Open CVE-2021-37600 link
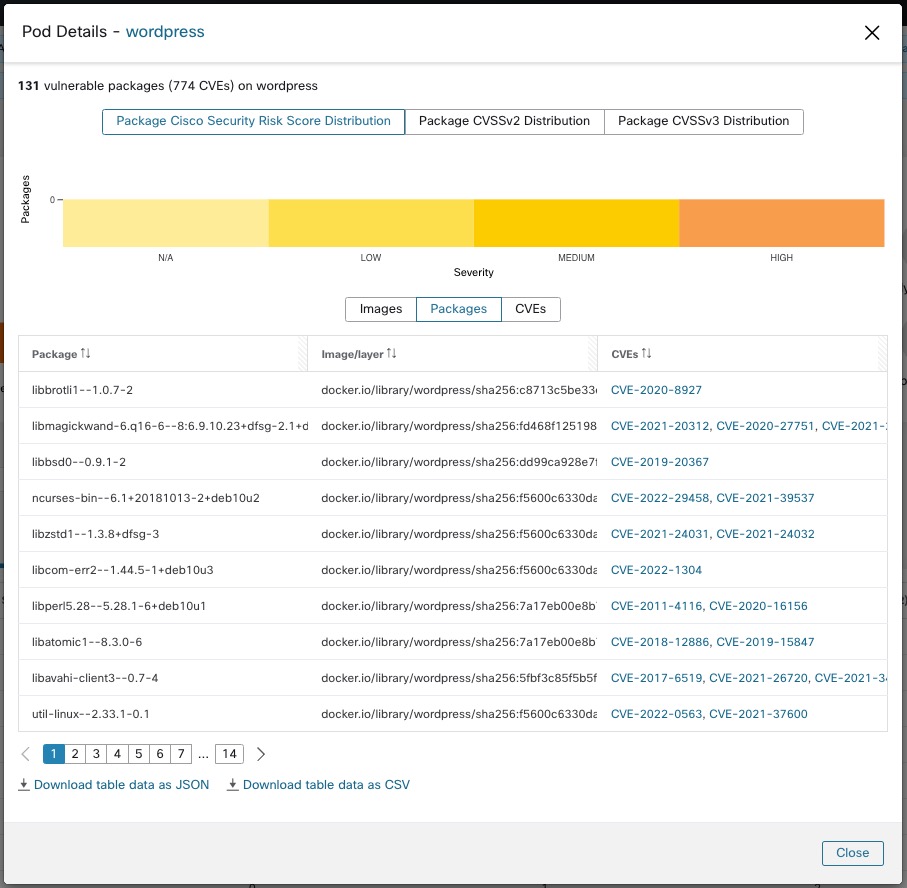Viewport: 907px width, 888px height. (758, 714)
